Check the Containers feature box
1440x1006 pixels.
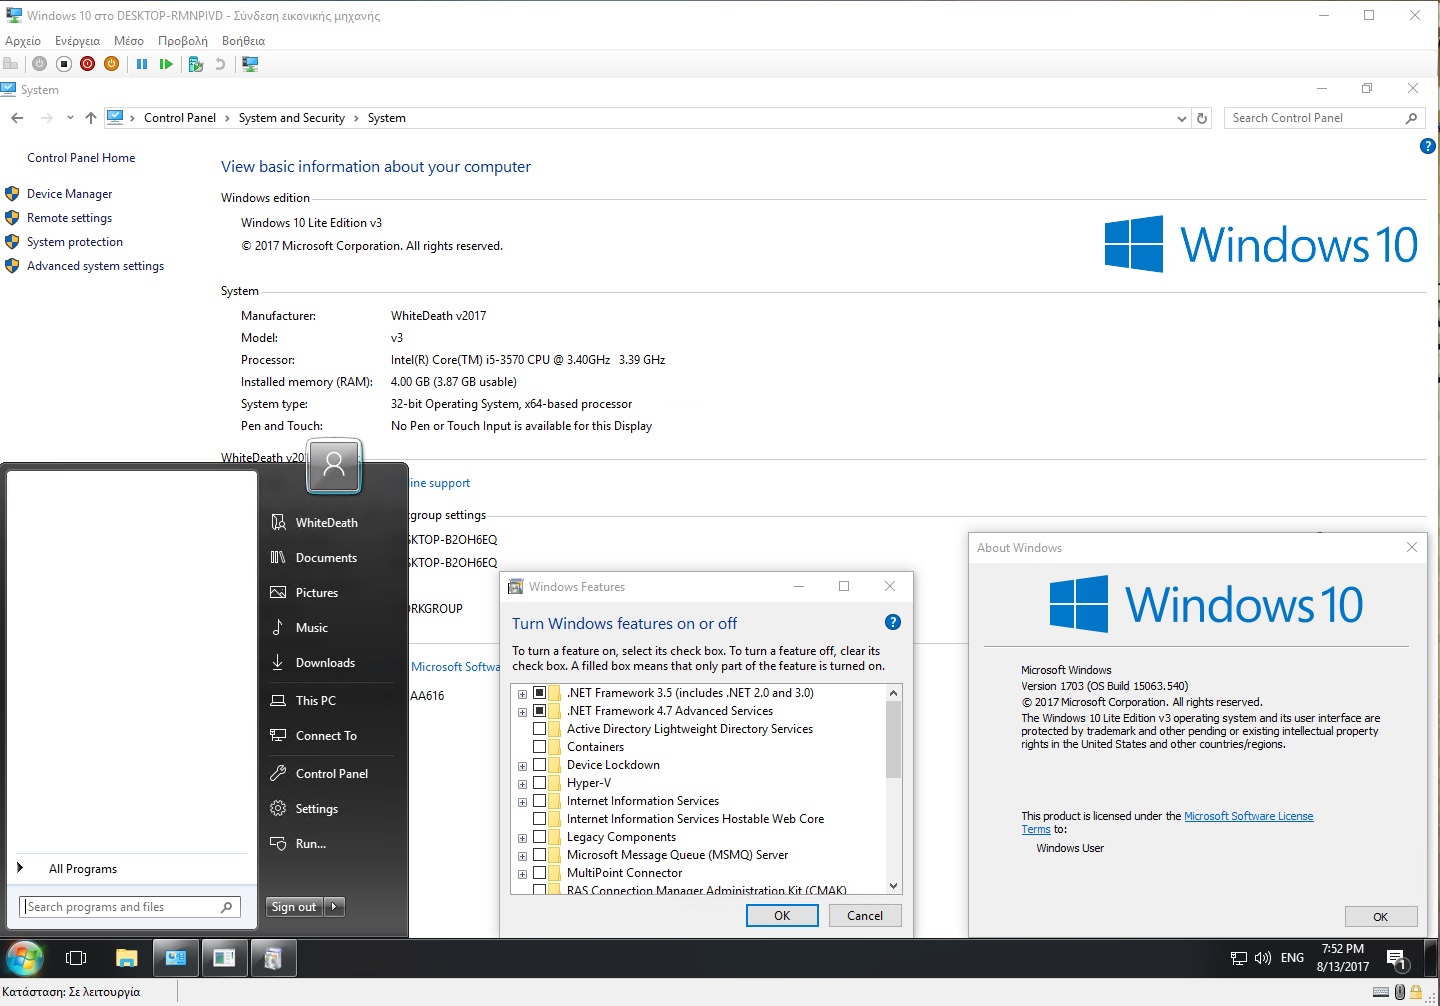(540, 747)
